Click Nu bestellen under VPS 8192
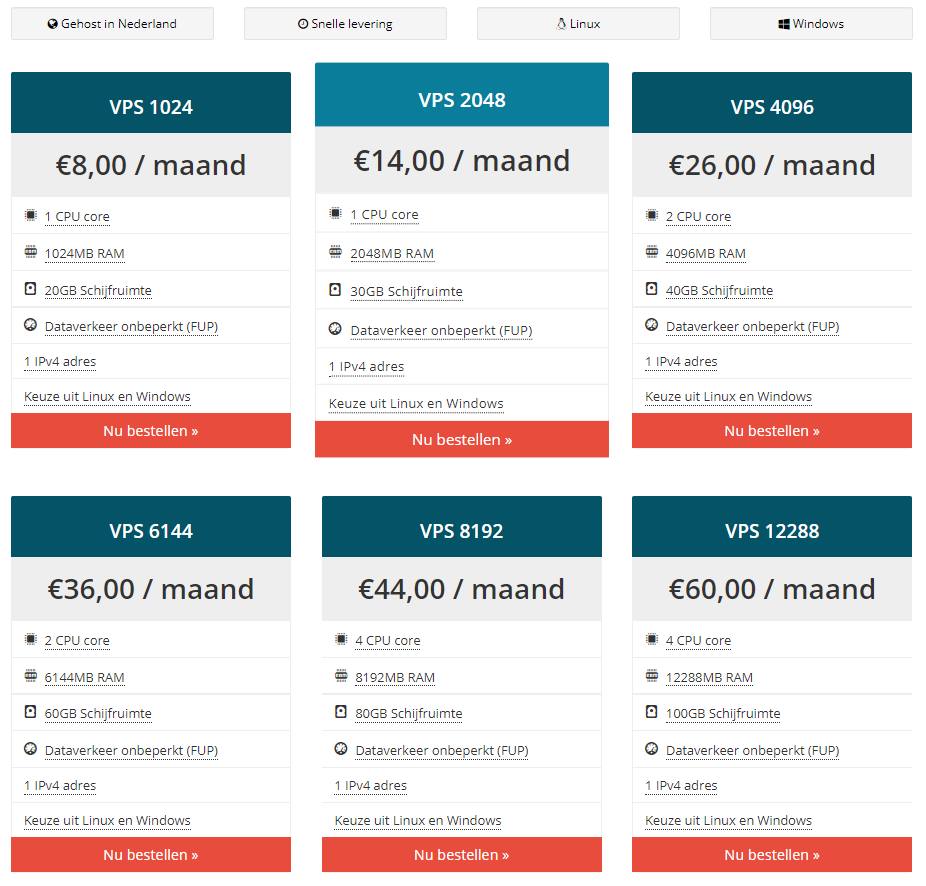This screenshot has width=926, height=886. [x=462, y=855]
